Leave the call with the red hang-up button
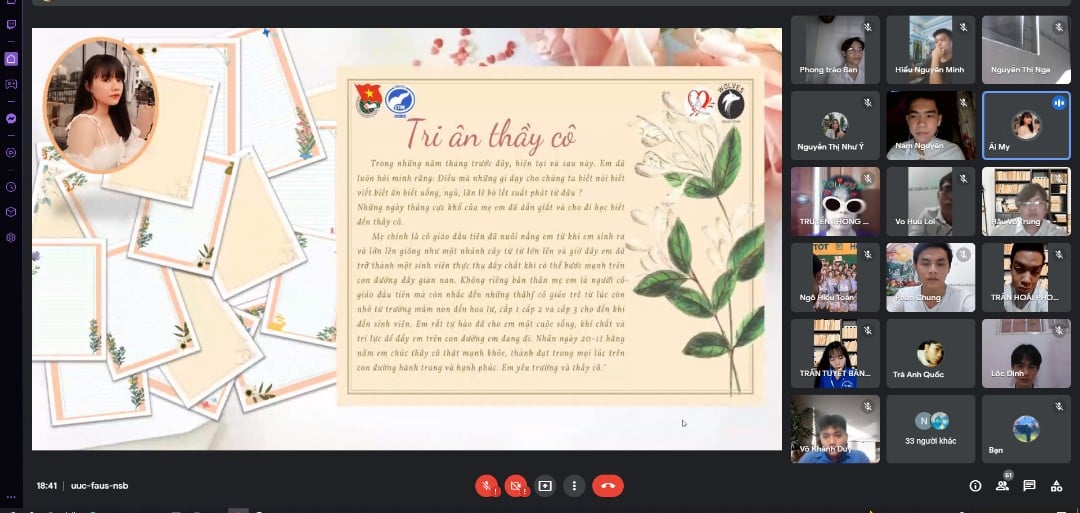Viewport: 1080px width, 513px height. (x=607, y=486)
